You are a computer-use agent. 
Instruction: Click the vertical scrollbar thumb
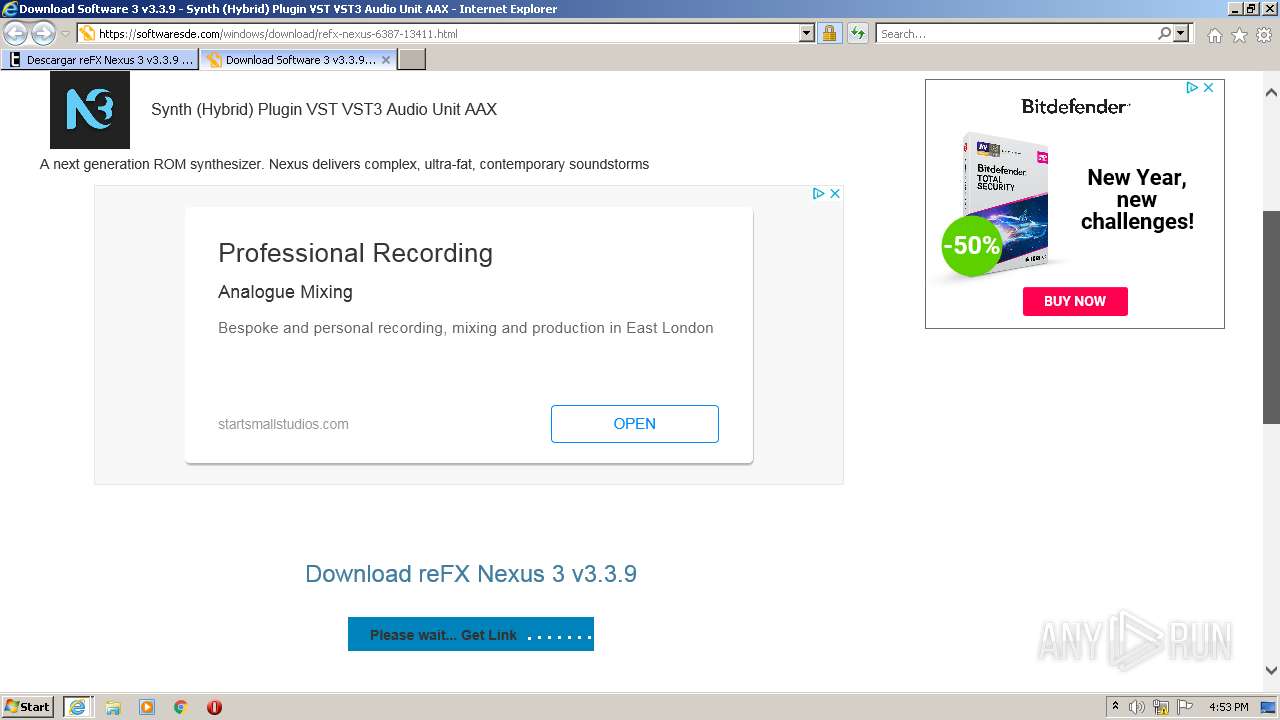pos(1271,317)
